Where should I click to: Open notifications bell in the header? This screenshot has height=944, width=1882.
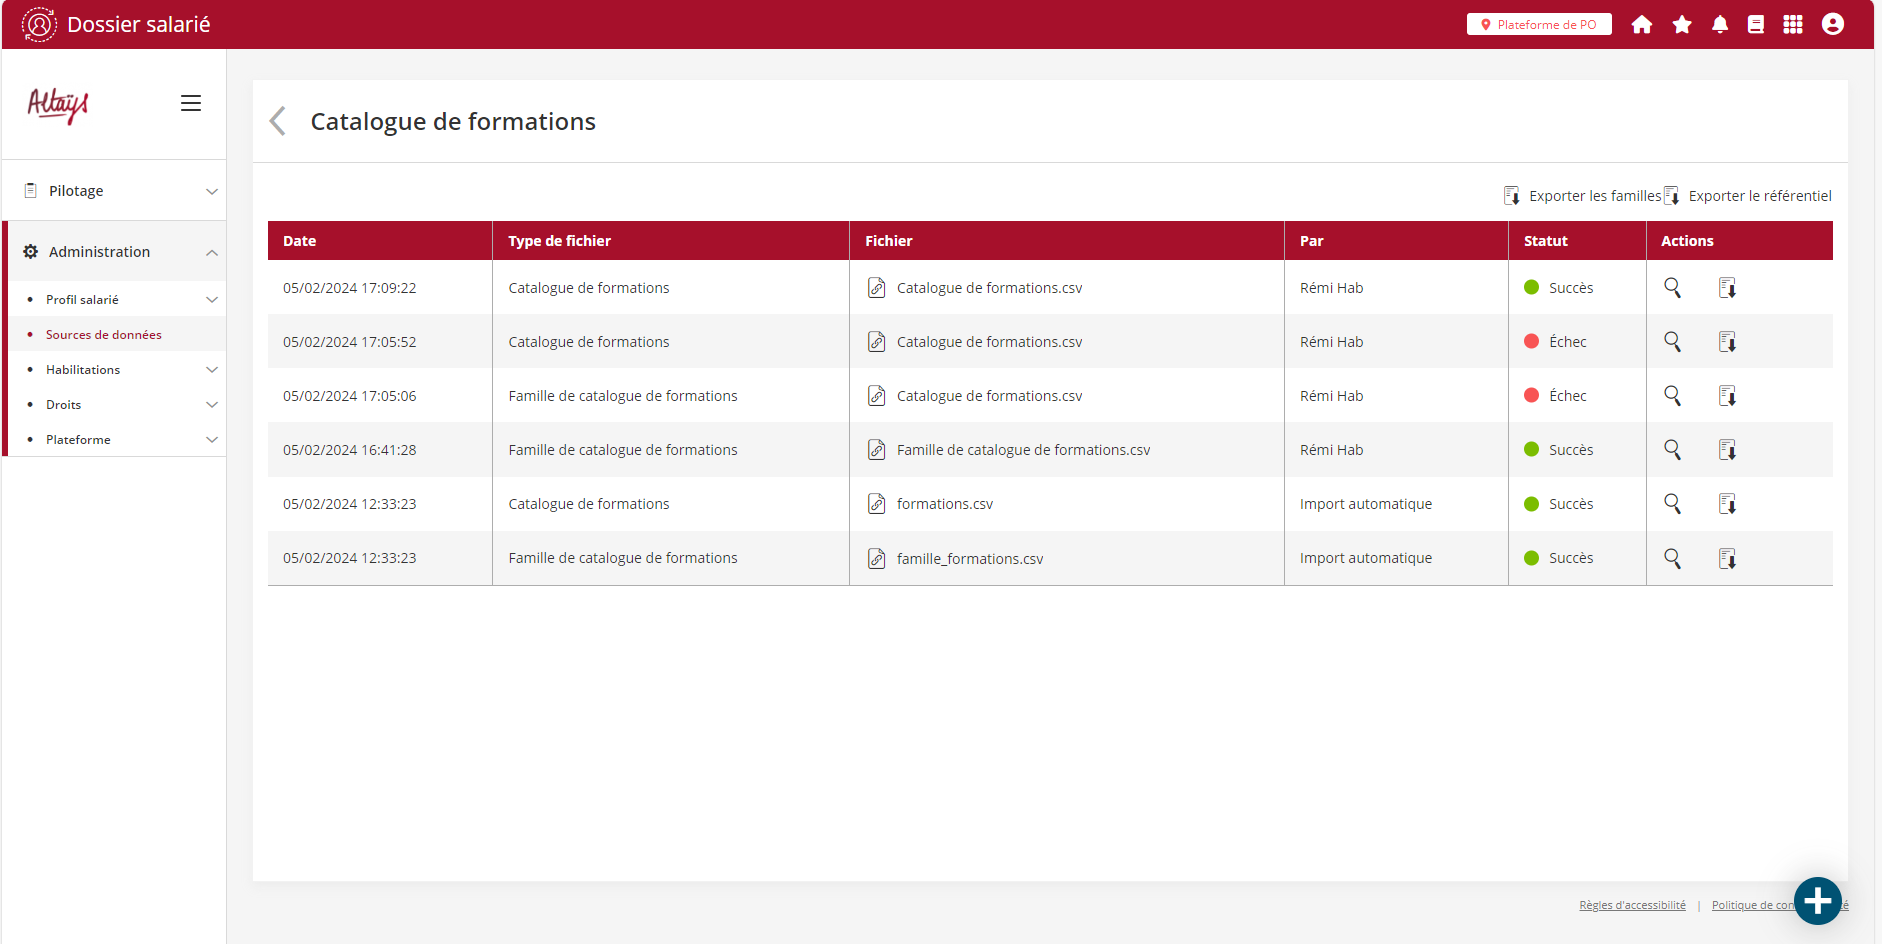[1719, 25]
